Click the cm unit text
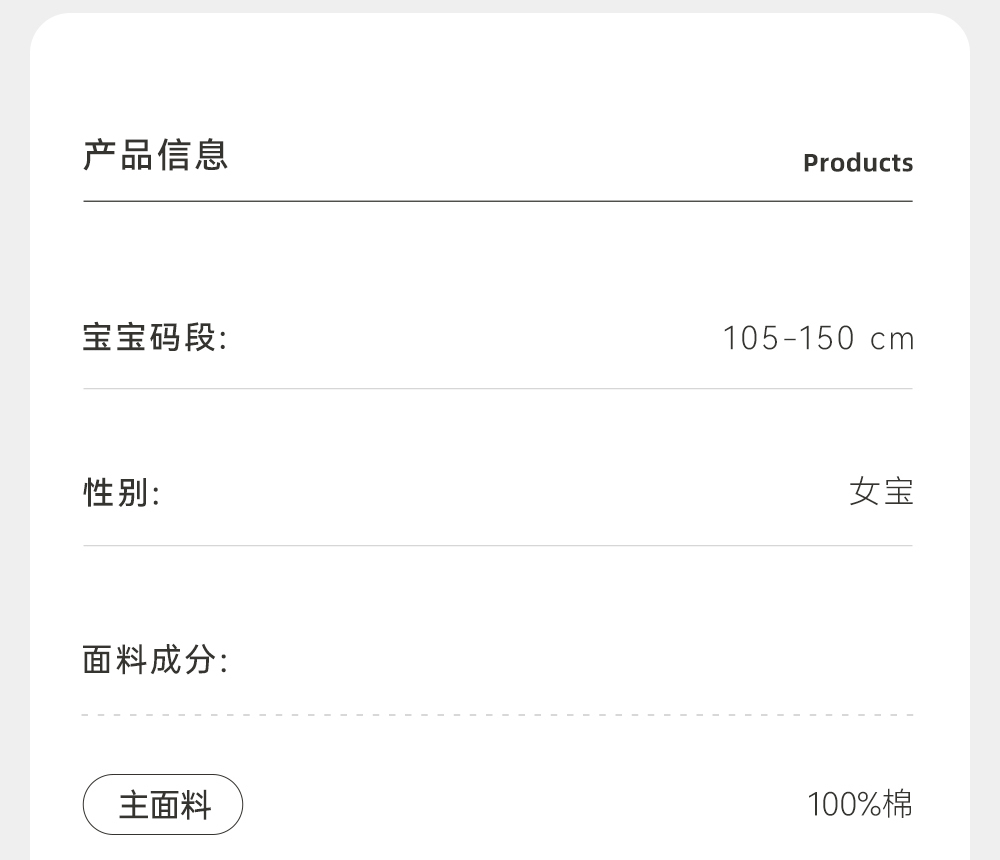The width and height of the screenshot is (1000, 860). click(892, 340)
